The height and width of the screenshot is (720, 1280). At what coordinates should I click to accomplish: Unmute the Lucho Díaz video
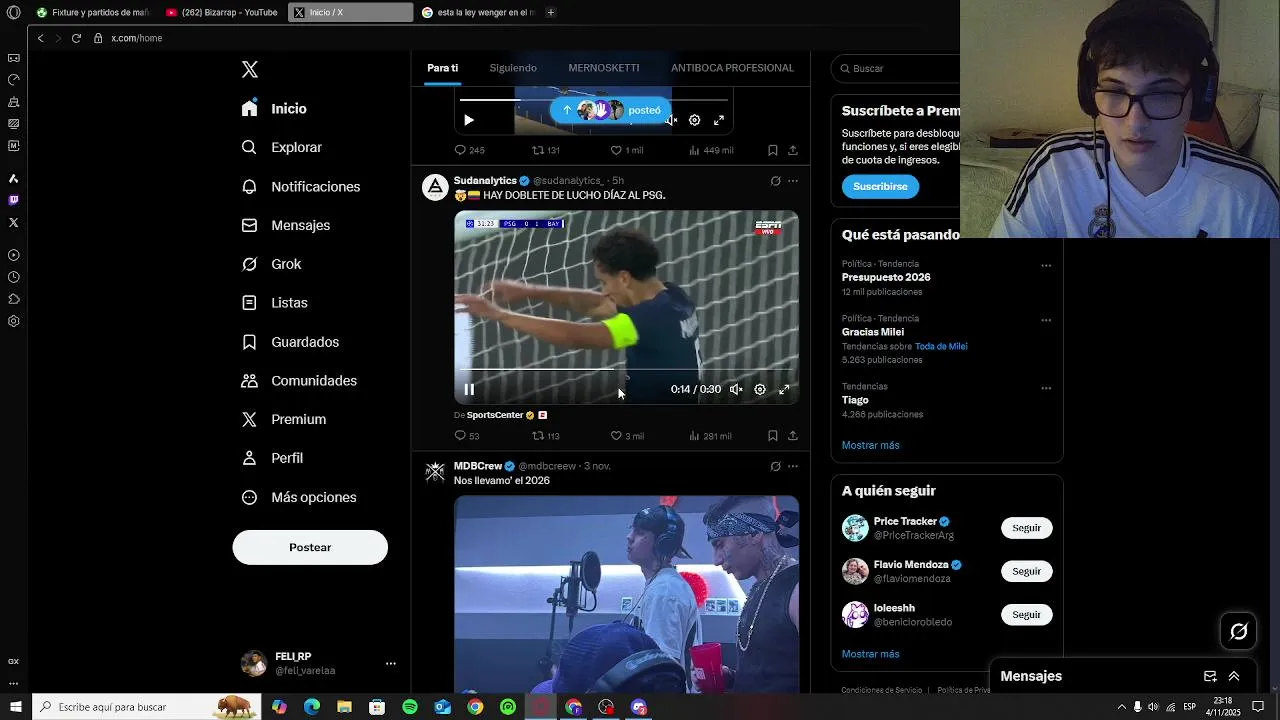pos(736,390)
